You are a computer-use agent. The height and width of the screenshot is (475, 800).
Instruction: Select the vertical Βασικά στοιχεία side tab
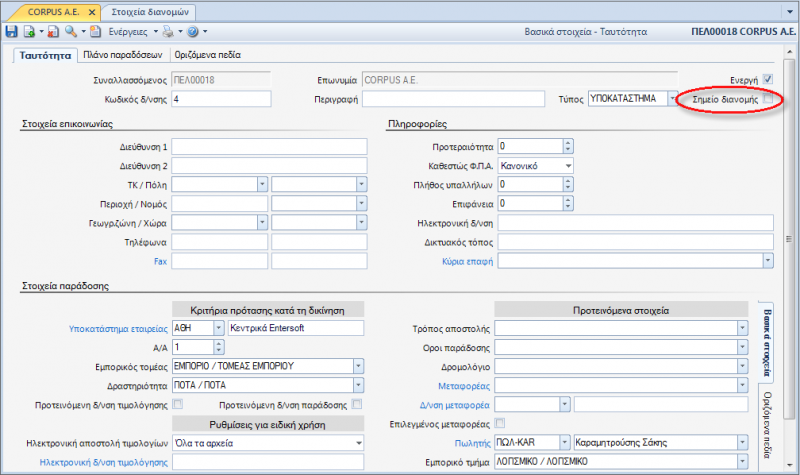pyautogui.click(x=766, y=342)
